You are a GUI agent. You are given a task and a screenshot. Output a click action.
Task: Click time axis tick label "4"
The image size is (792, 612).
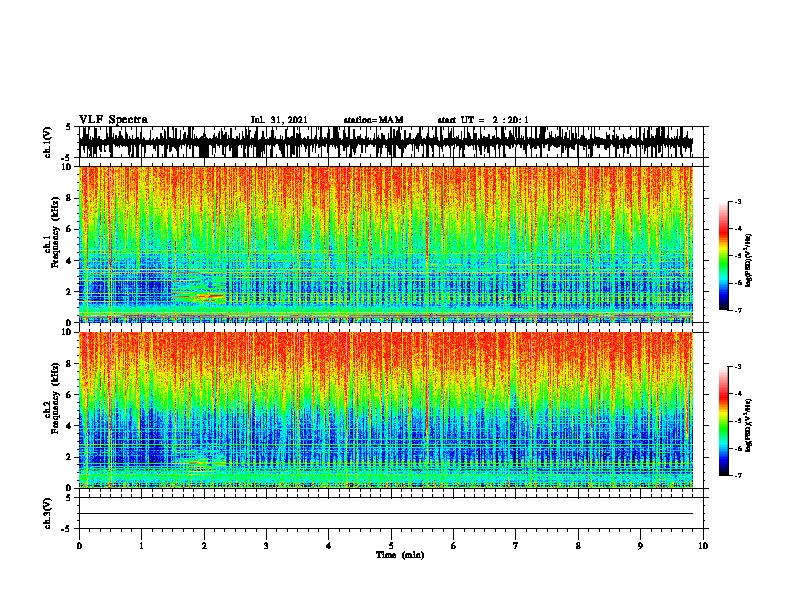click(x=329, y=546)
